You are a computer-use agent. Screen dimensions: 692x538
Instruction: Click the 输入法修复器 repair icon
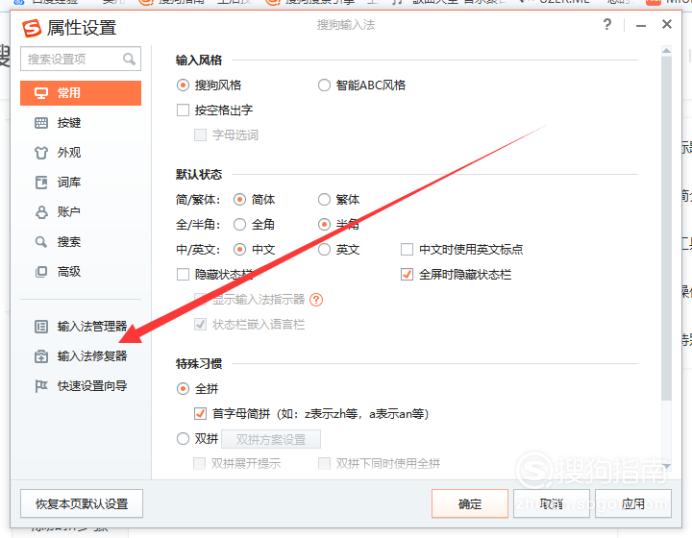tap(41, 356)
